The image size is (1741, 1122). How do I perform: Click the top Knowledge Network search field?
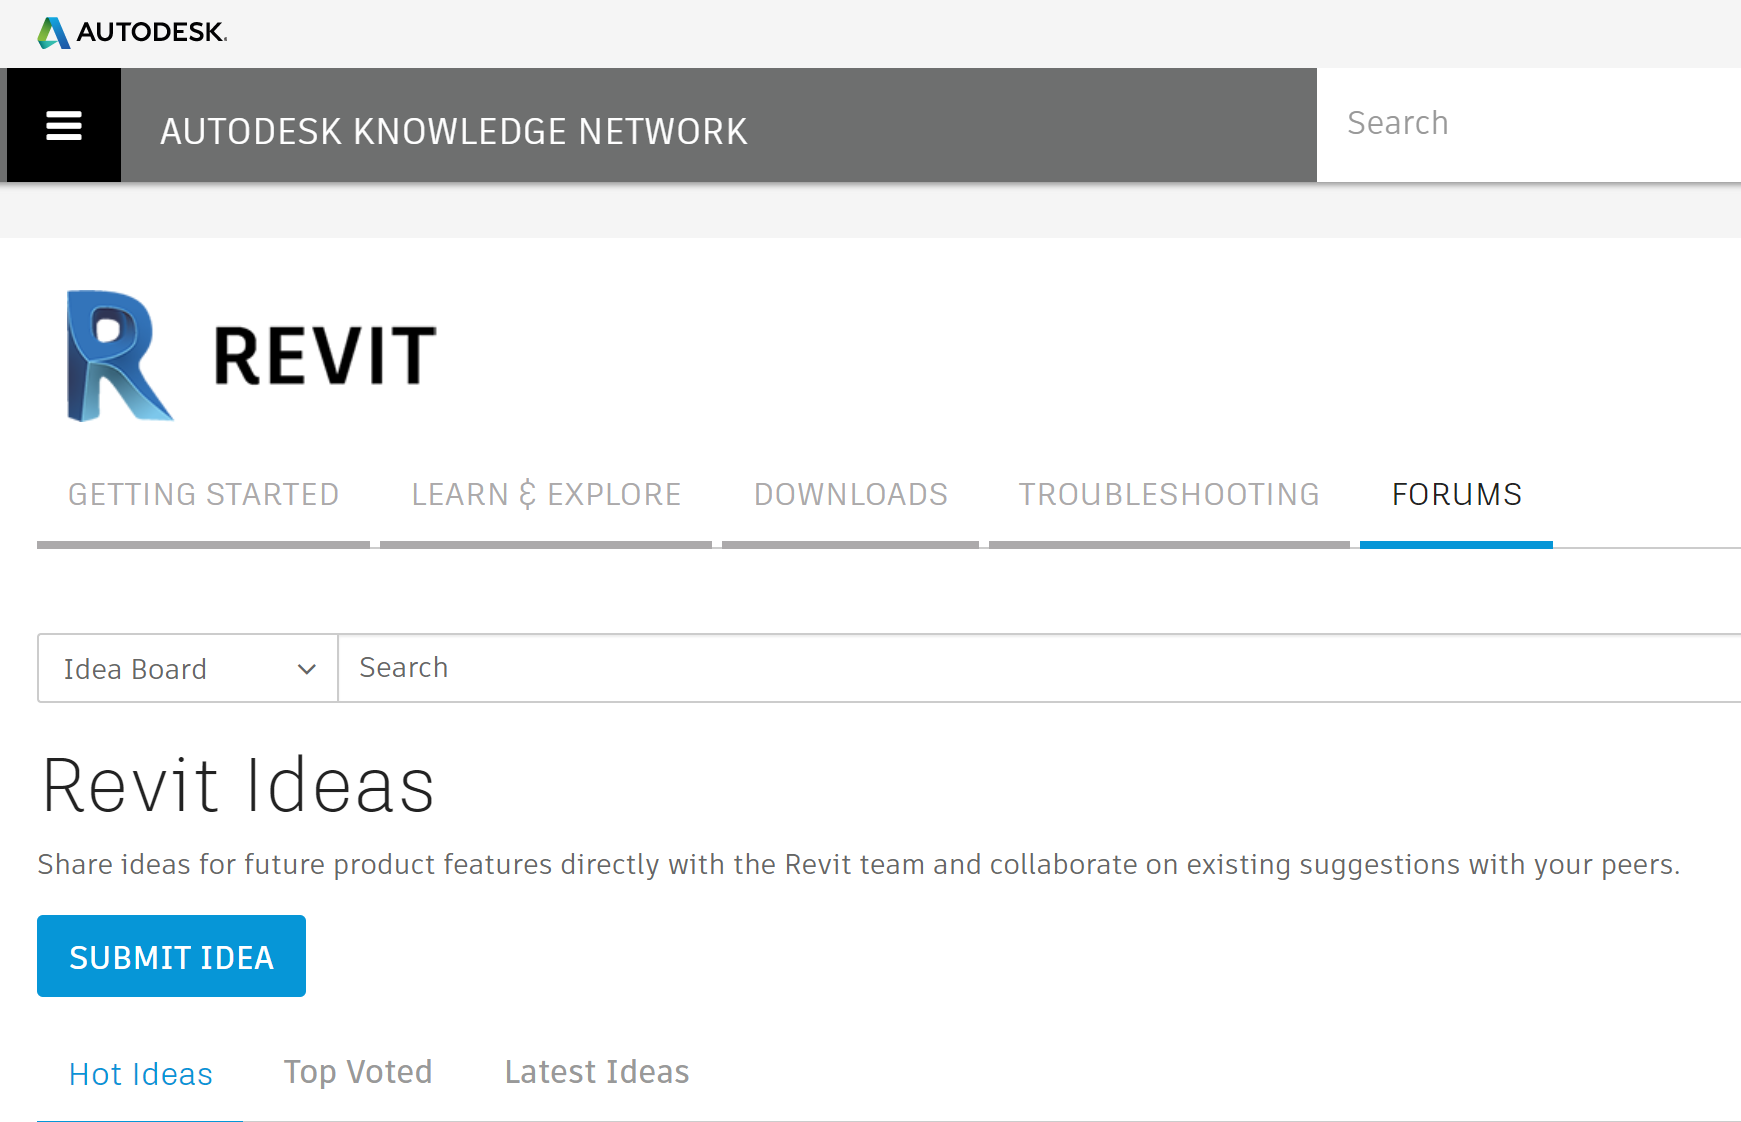click(x=1528, y=124)
